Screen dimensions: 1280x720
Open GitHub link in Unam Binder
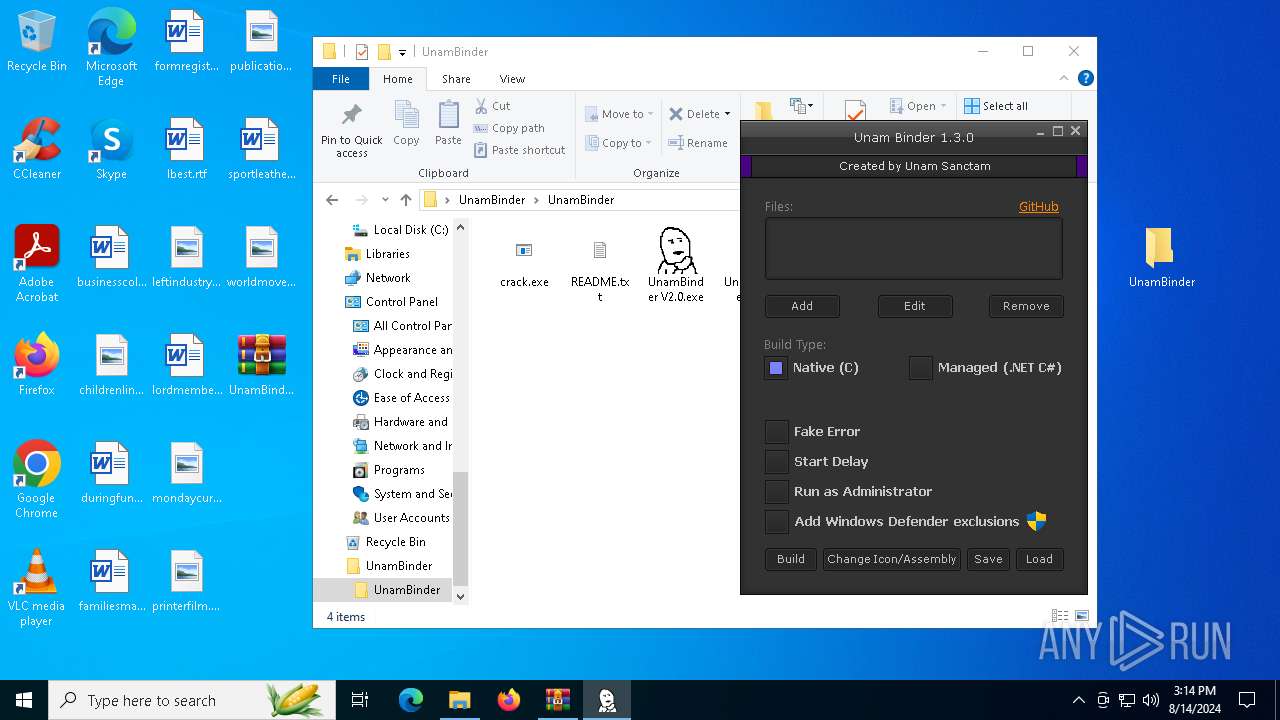tap(1039, 206)
